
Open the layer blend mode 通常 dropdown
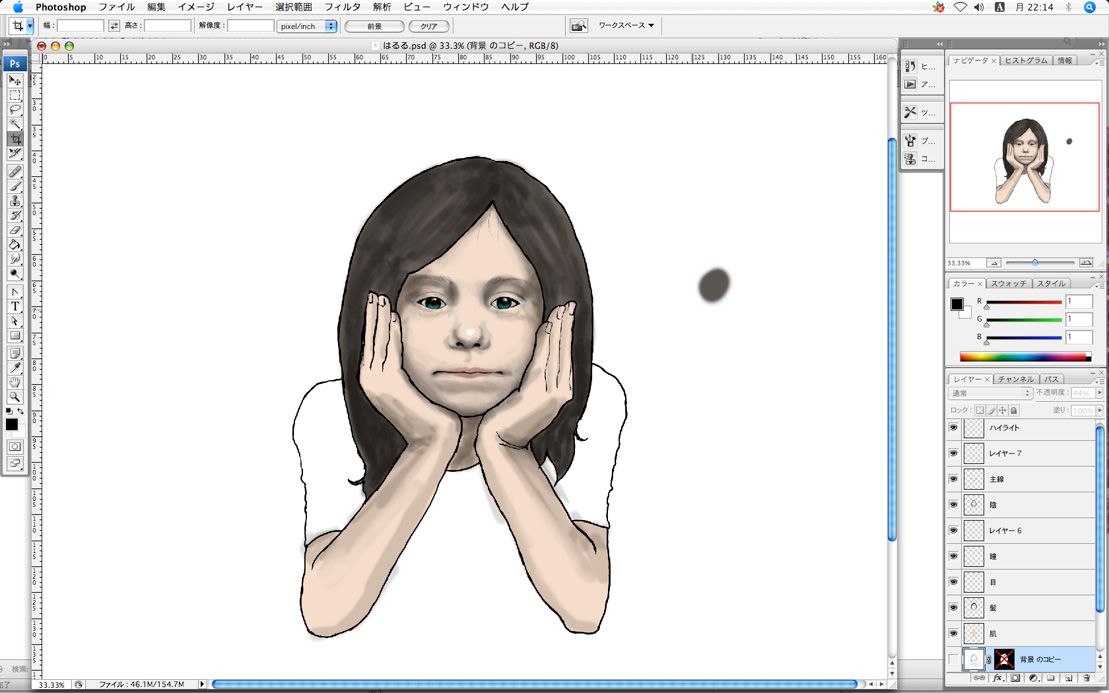tap(990, 394)
